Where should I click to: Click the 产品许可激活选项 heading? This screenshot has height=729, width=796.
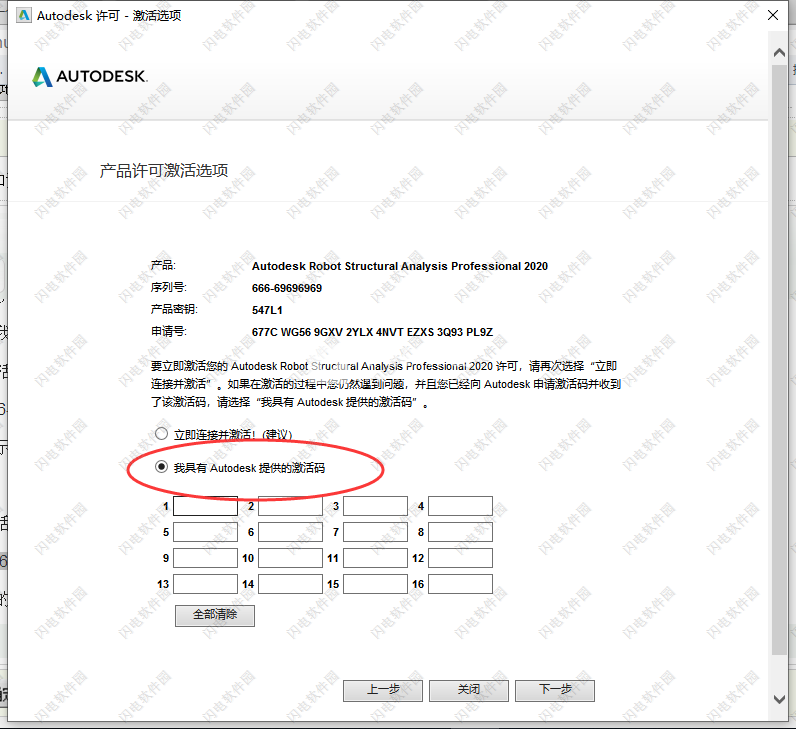tap(163, 171)
